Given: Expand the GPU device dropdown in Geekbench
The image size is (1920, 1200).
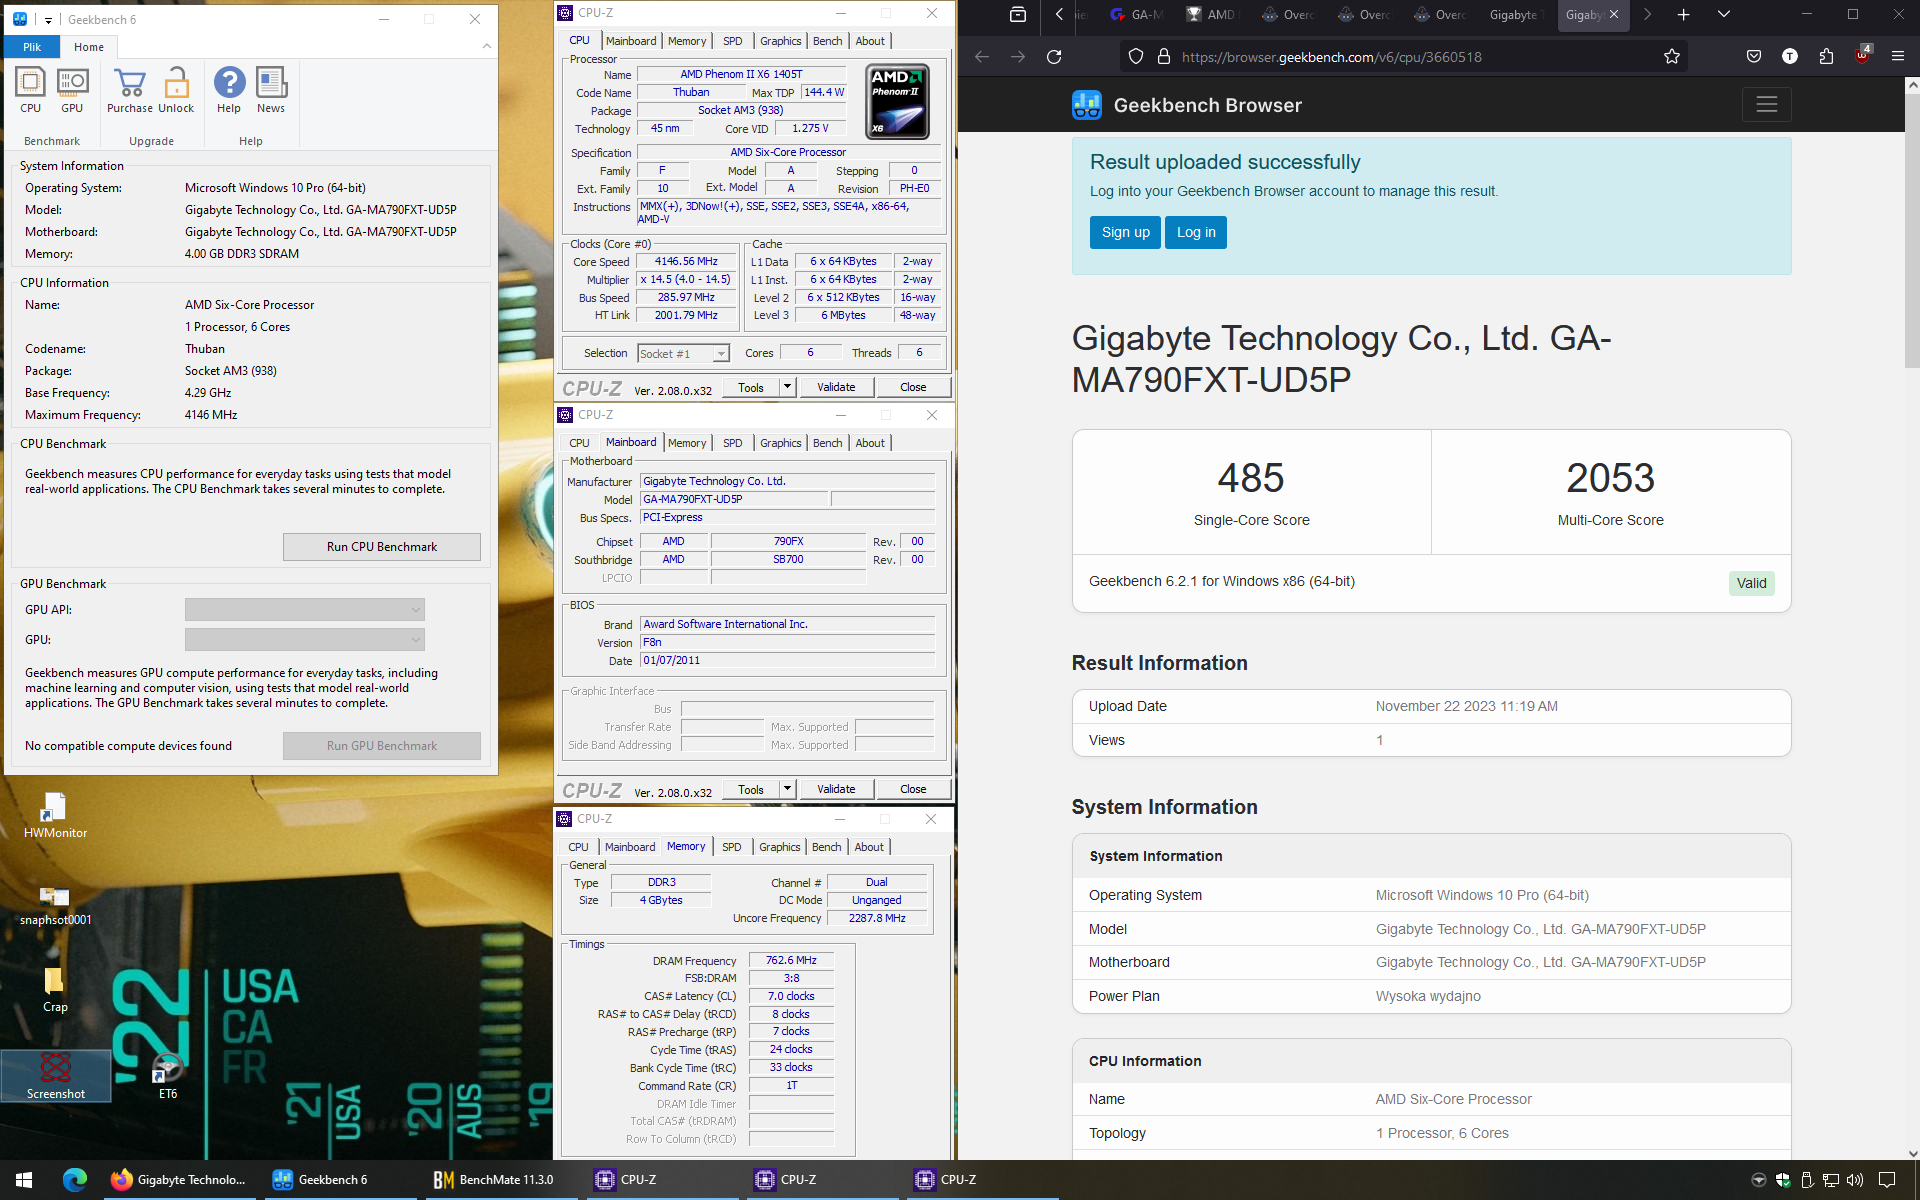Looking at the screenshot, I should [x=305, y=639].
